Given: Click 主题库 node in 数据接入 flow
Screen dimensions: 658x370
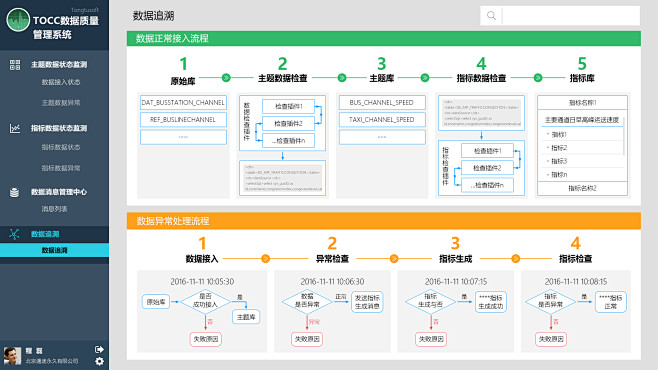Looking at the screenshot, I should [246, 317].
